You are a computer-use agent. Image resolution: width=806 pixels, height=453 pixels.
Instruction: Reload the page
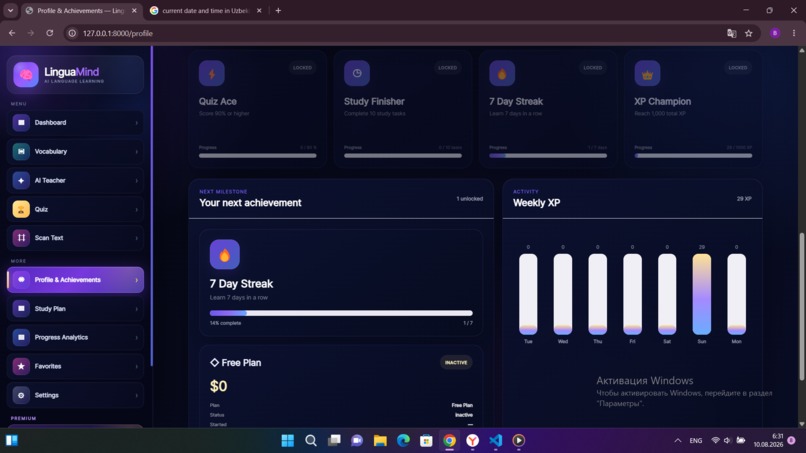[49, 33]
